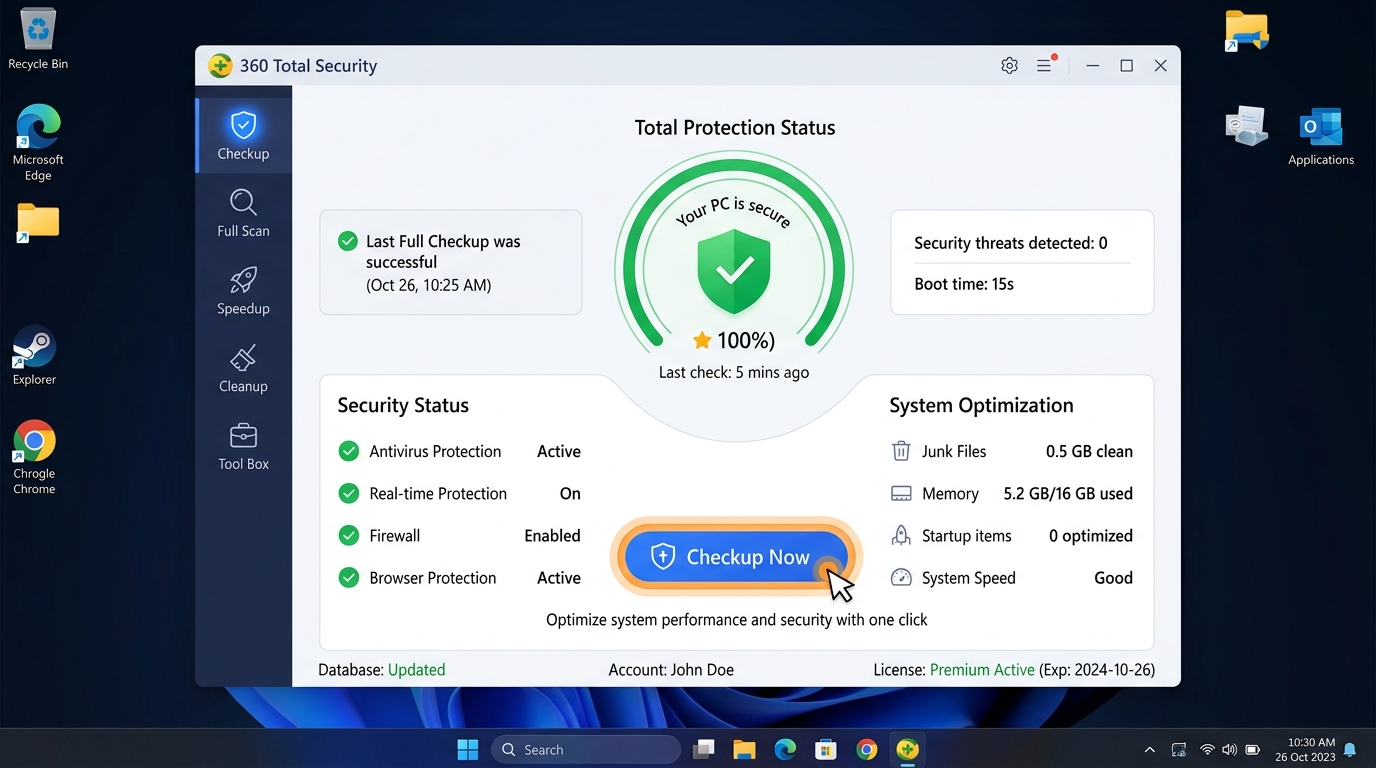Image resolution: width=1376 pixels, height=768 pixels.
Task: Switch to the Checkup tab
Action: click(x=243, y=131)
